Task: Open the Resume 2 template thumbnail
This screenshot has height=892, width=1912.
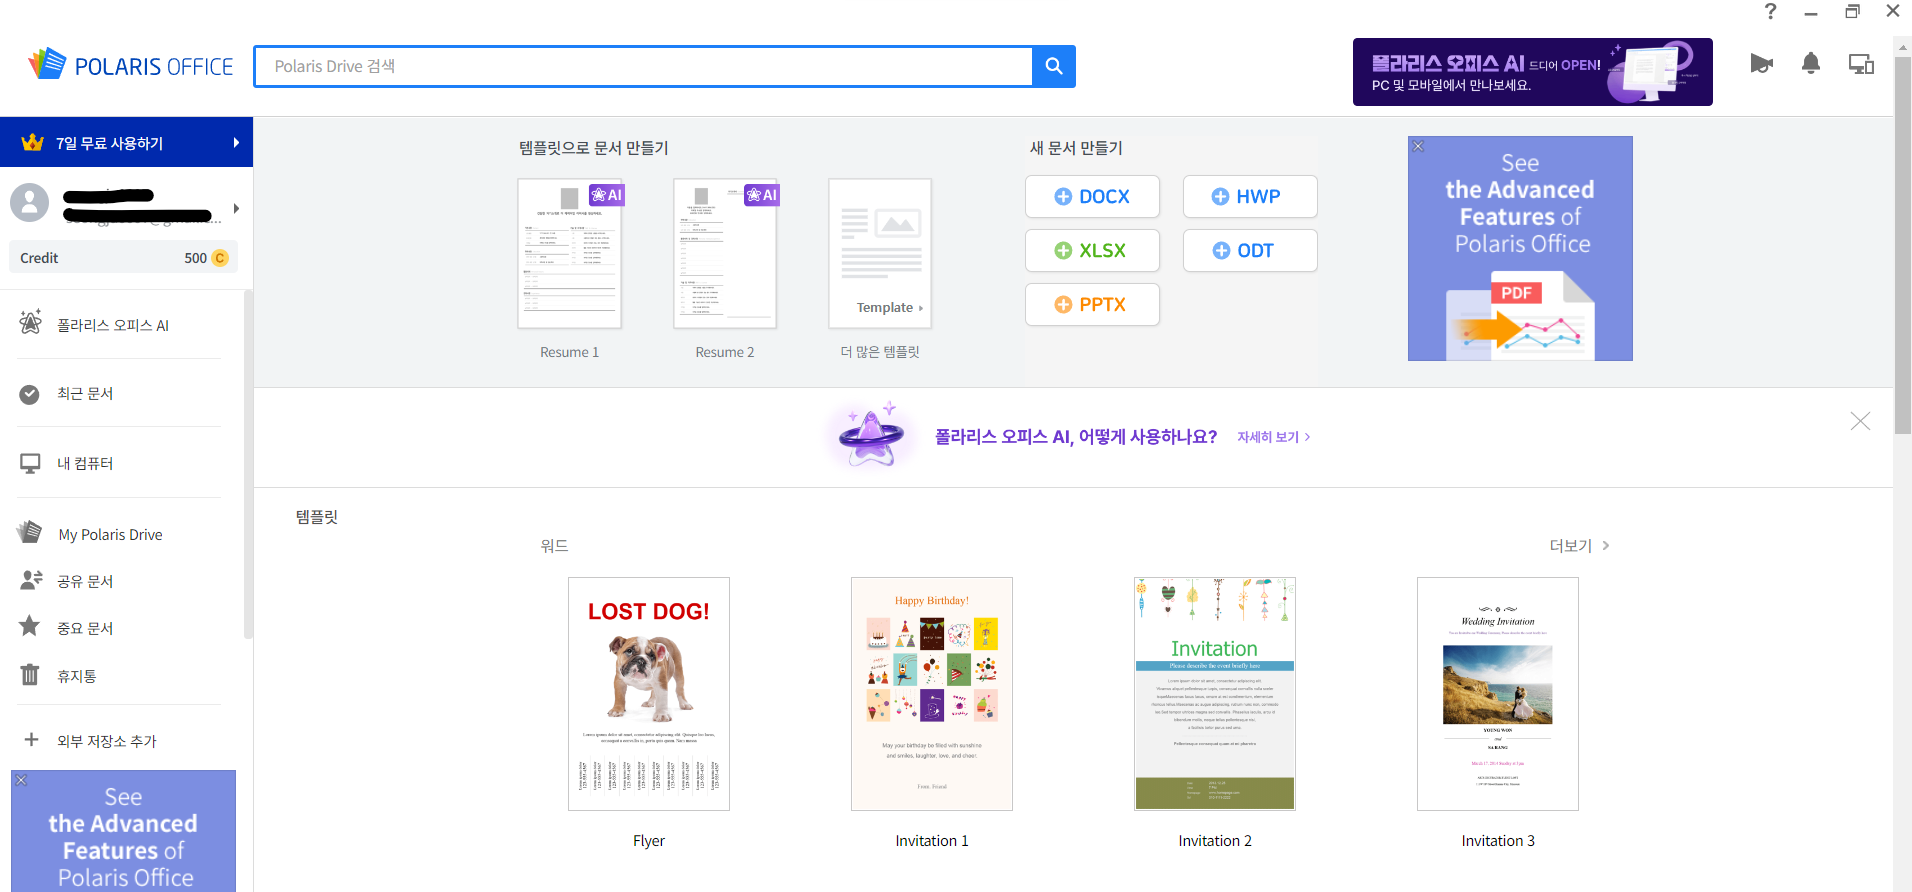Action: pos(725,254)
